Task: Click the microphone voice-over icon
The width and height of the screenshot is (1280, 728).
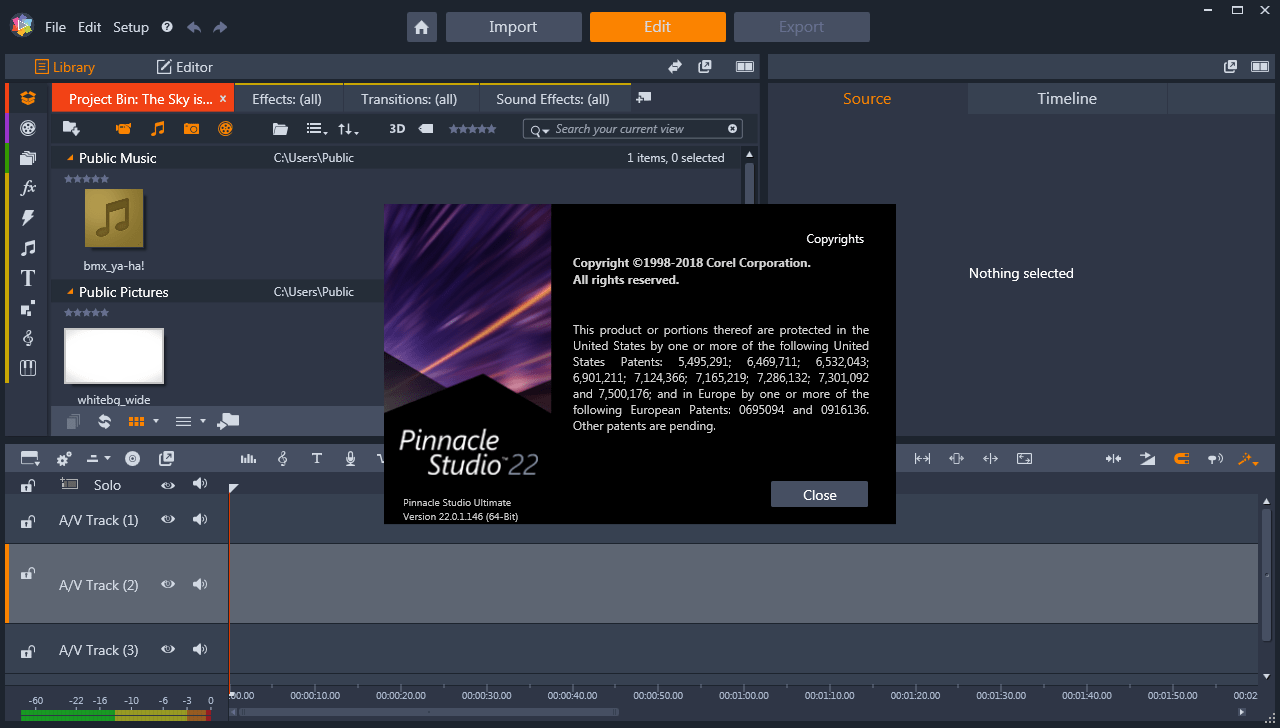Action: (x=351, y=458)
